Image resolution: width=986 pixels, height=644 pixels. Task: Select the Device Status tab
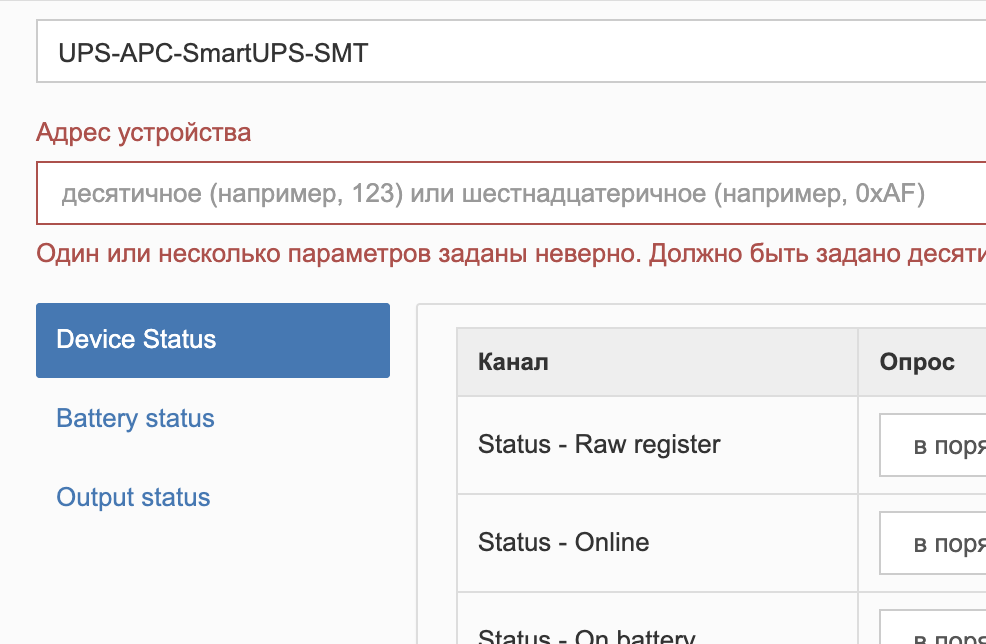213,340
